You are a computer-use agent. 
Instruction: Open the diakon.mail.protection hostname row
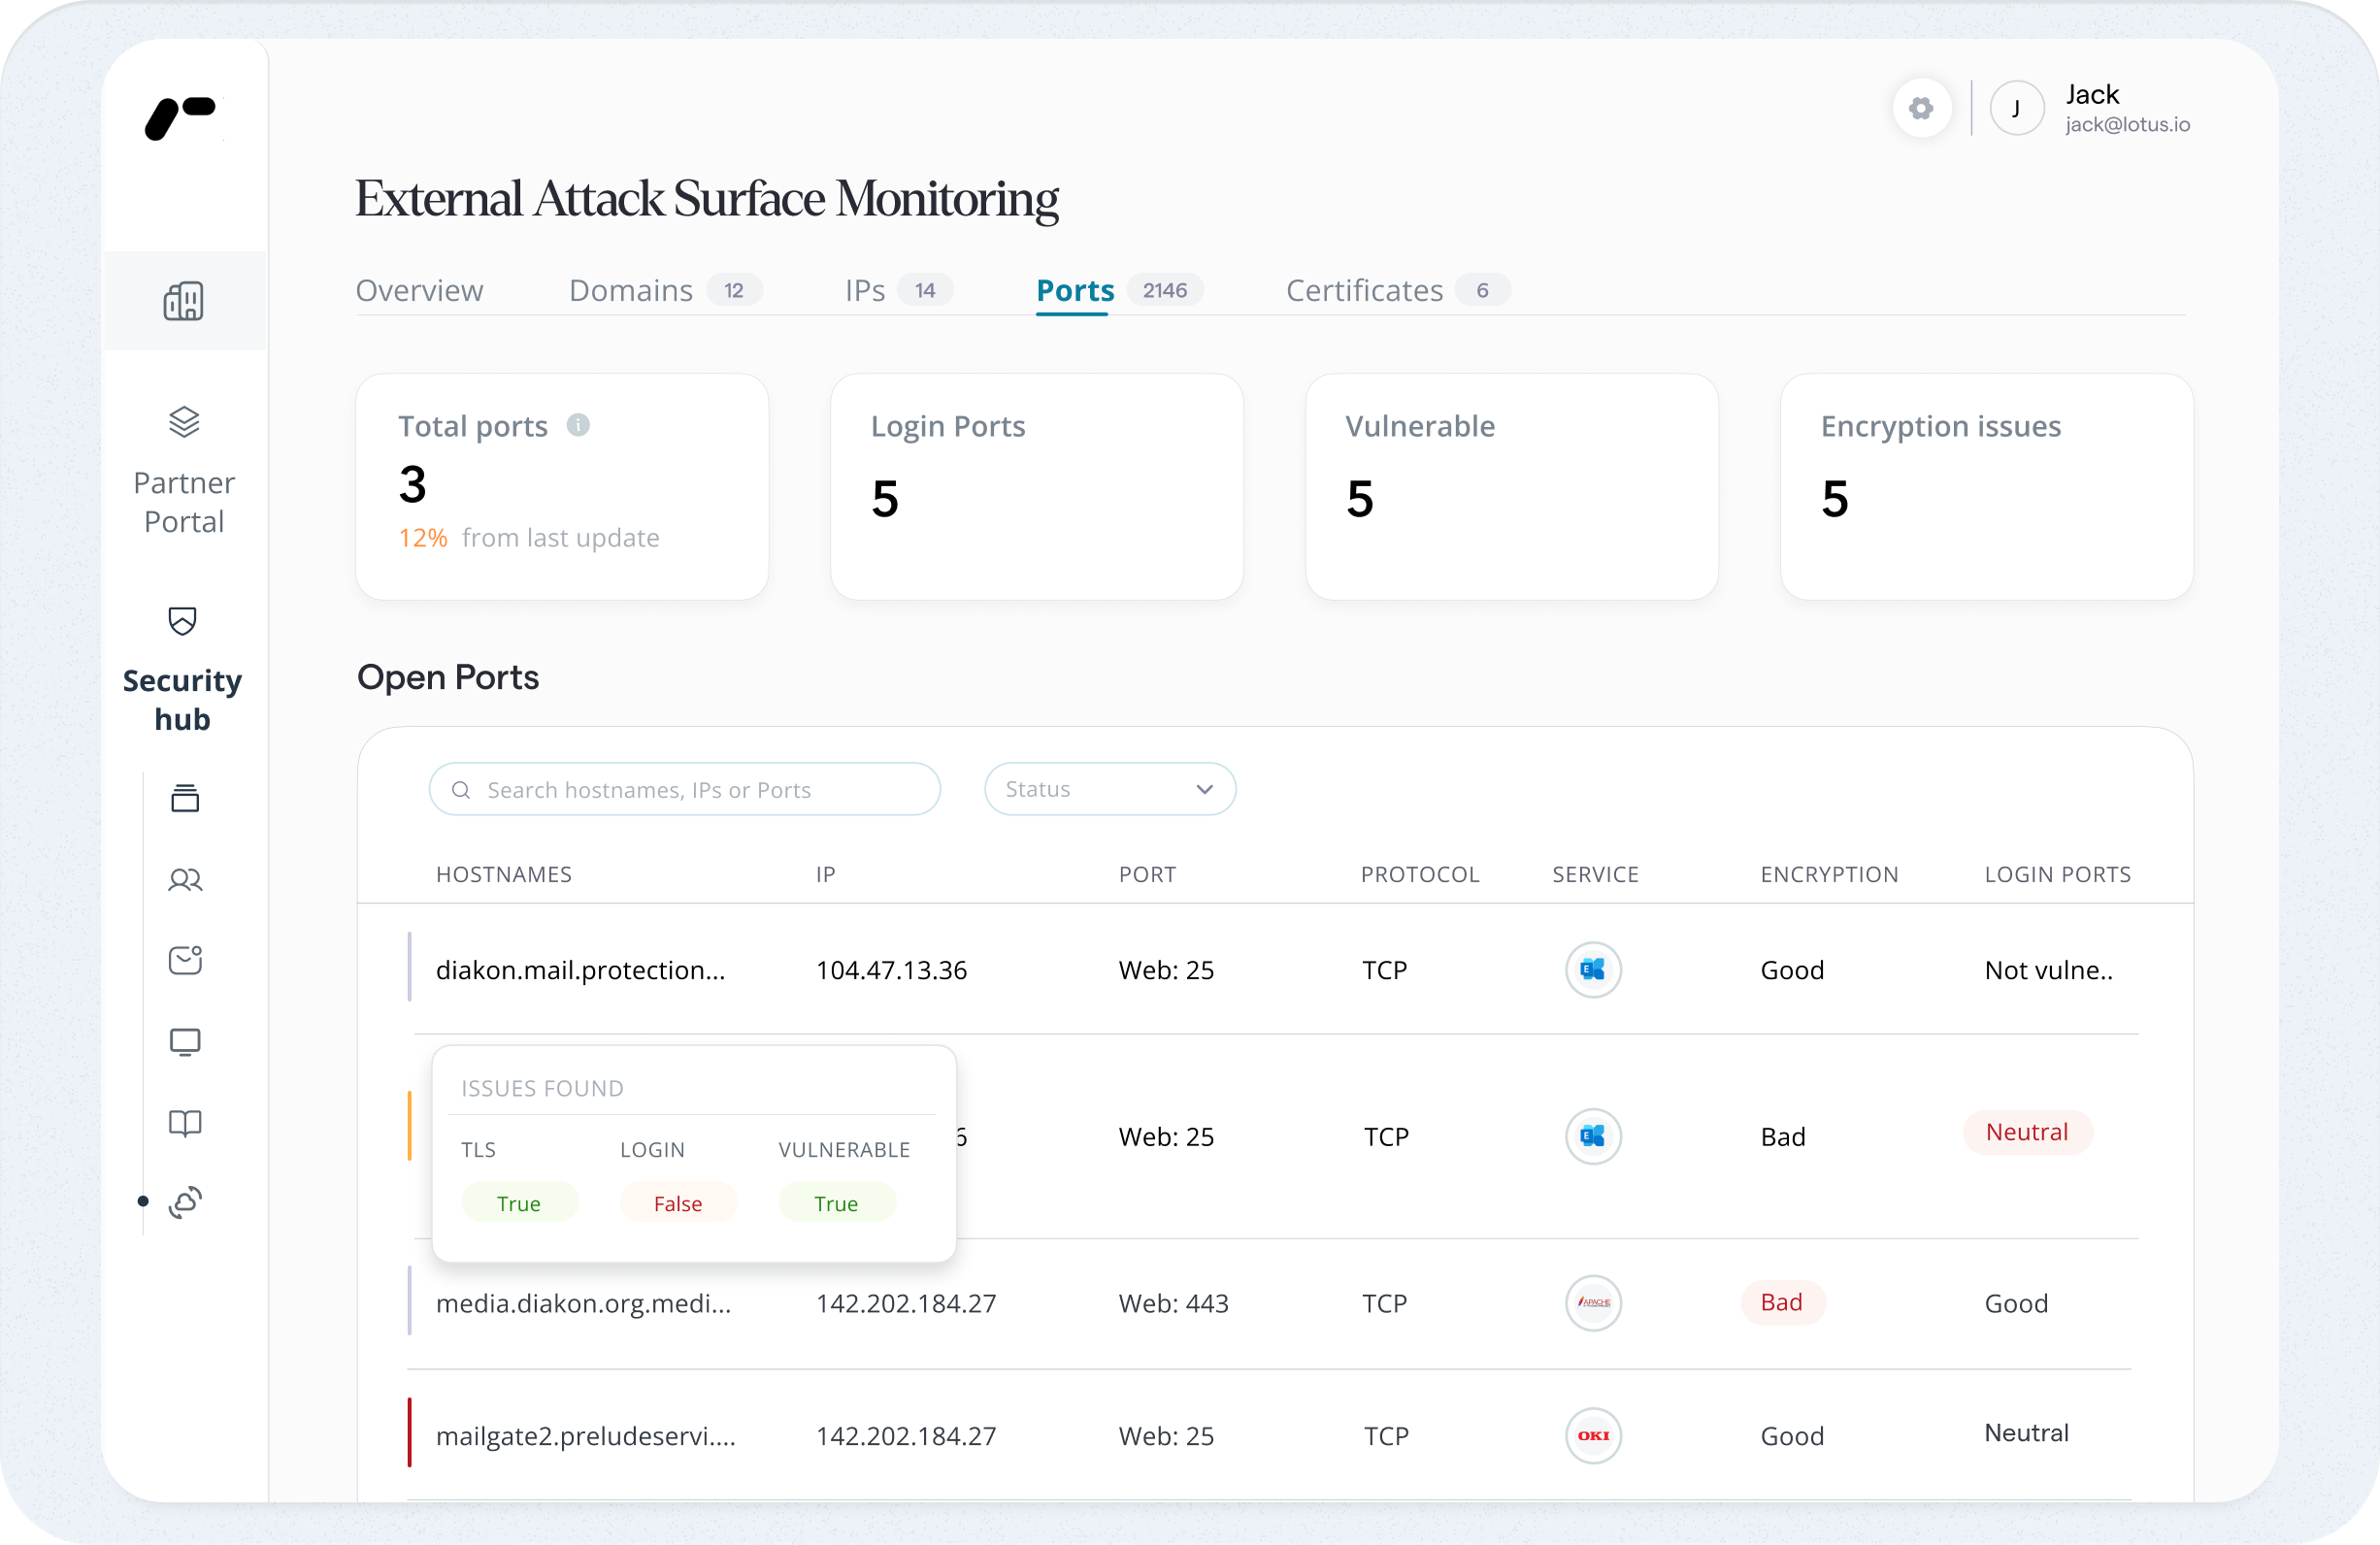580,970
